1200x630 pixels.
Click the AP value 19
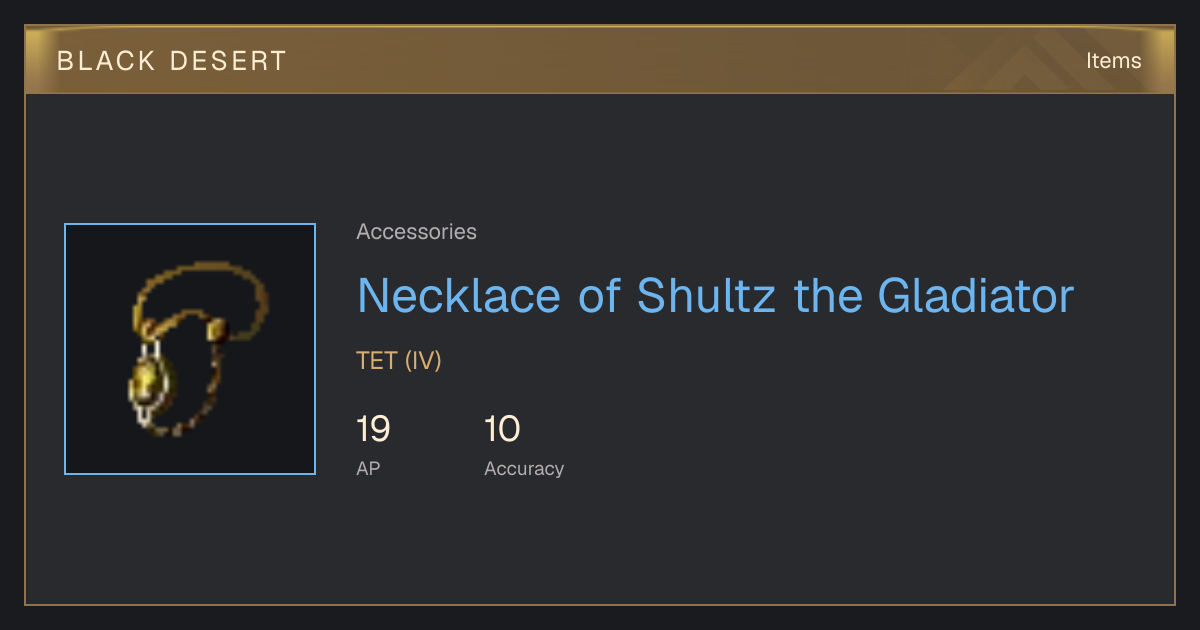coord(373,430)
